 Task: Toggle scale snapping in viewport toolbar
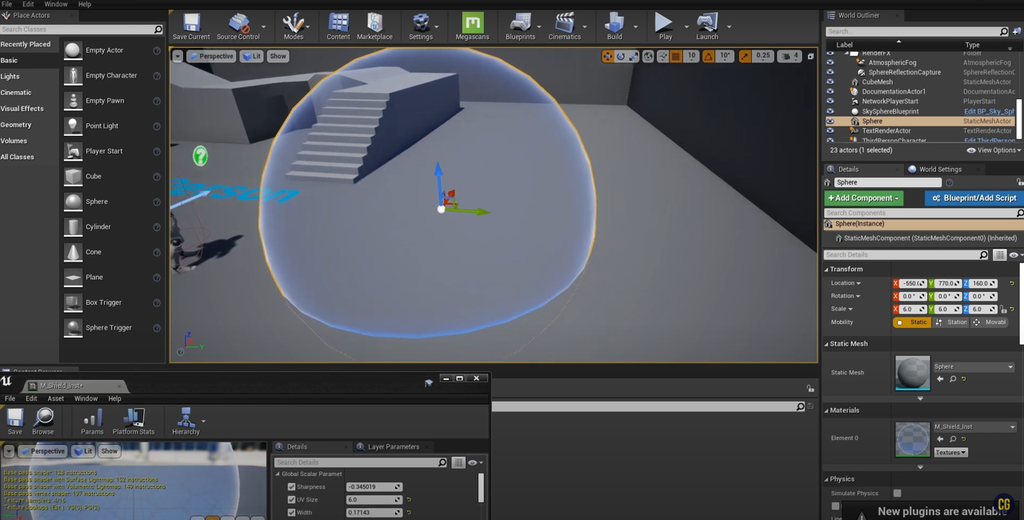745,56
